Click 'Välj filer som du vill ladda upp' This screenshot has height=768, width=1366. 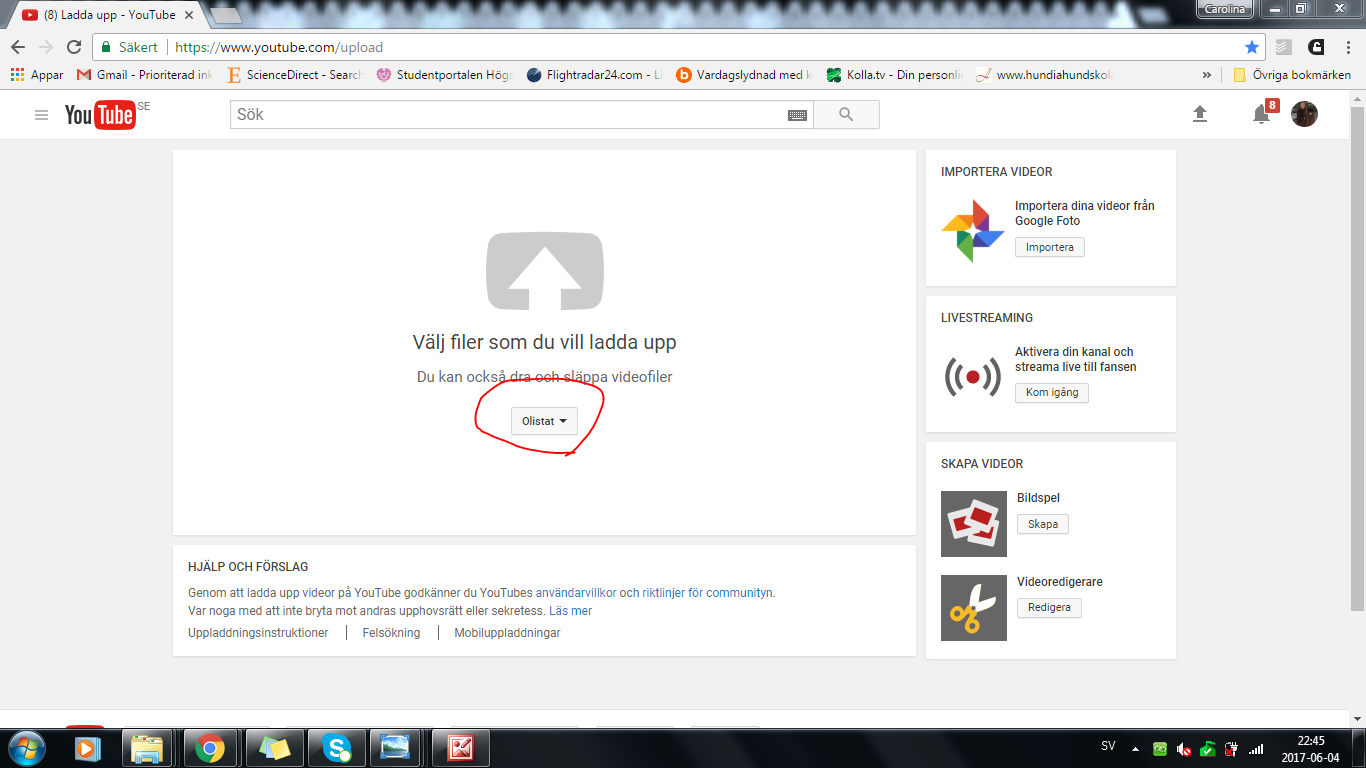coord(545,342)
